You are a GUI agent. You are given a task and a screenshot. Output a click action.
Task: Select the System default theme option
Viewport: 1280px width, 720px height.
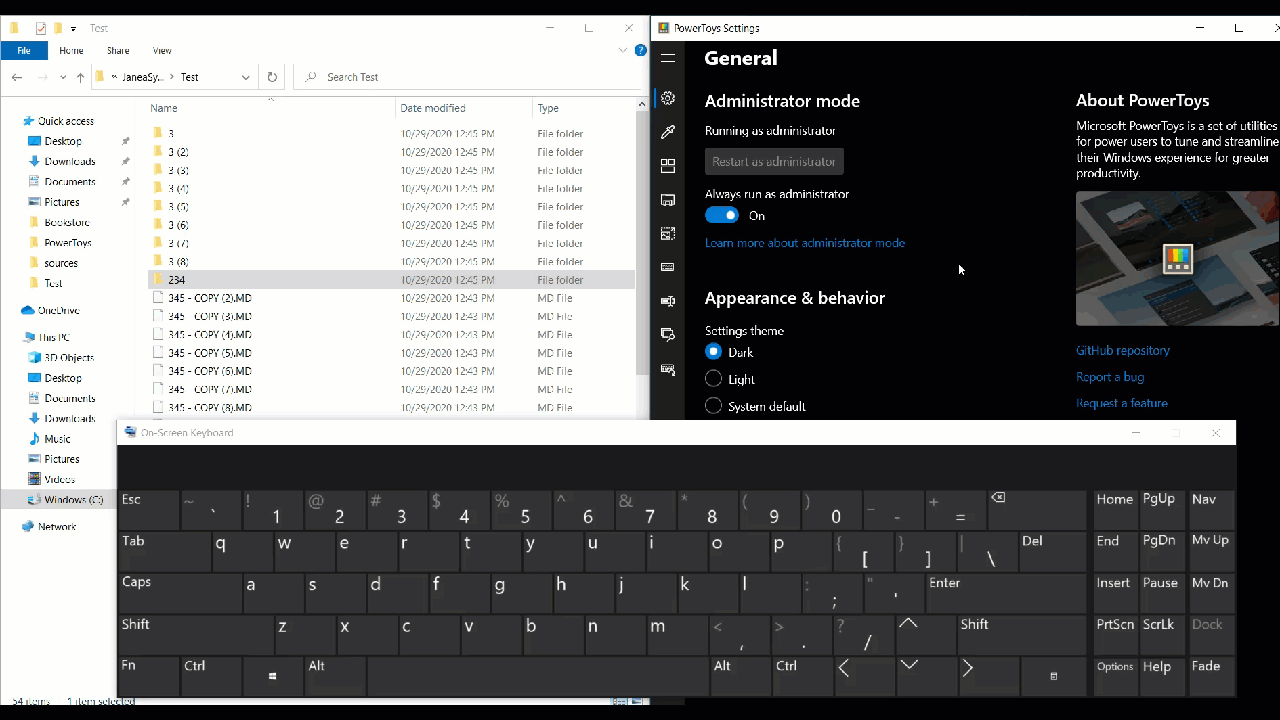[713, 406]
